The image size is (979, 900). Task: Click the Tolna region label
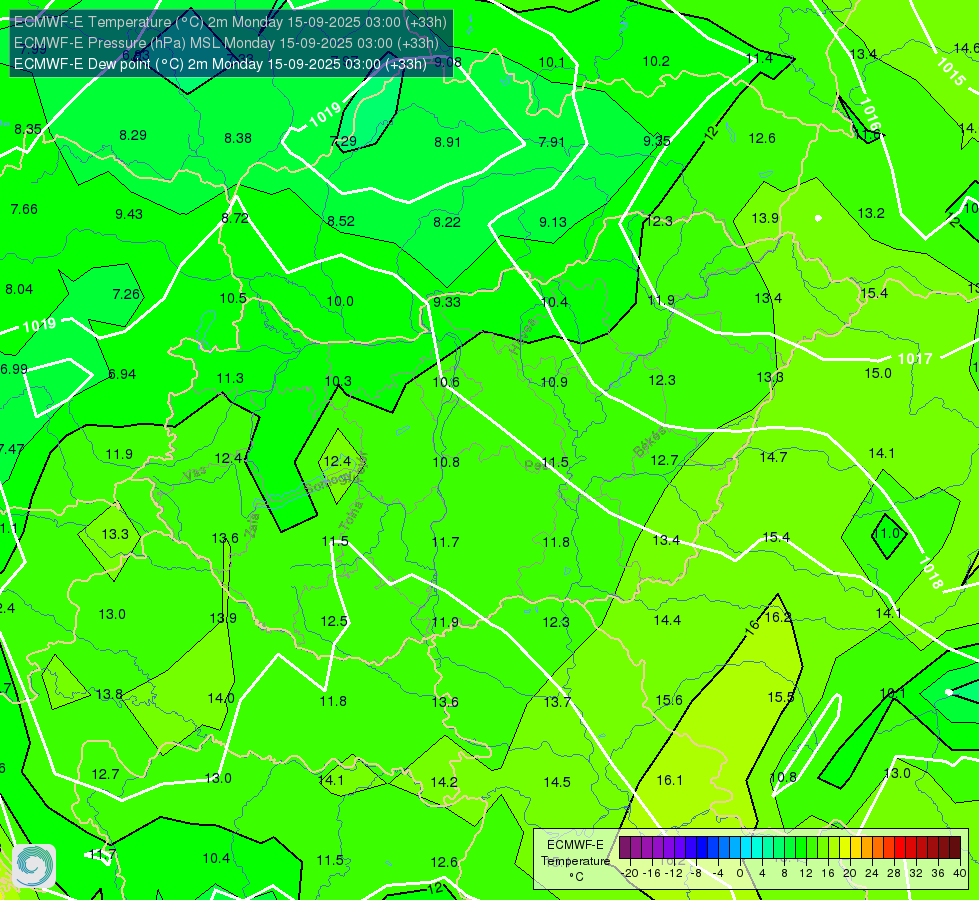351,516
